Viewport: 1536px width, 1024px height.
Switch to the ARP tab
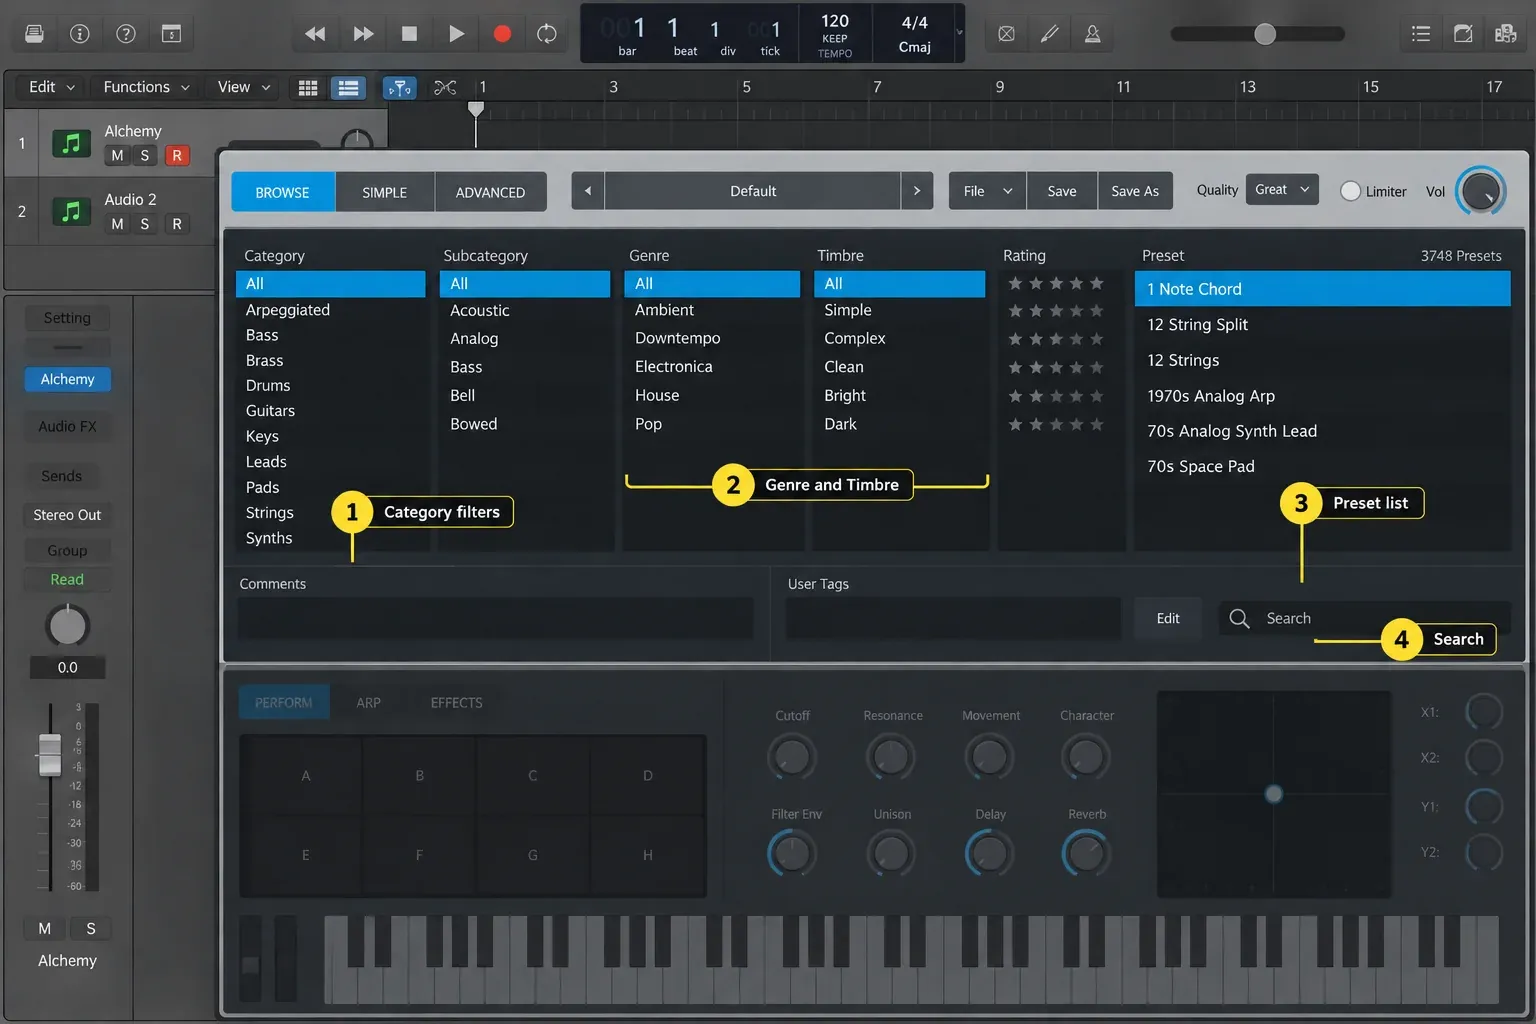(368, 703)
